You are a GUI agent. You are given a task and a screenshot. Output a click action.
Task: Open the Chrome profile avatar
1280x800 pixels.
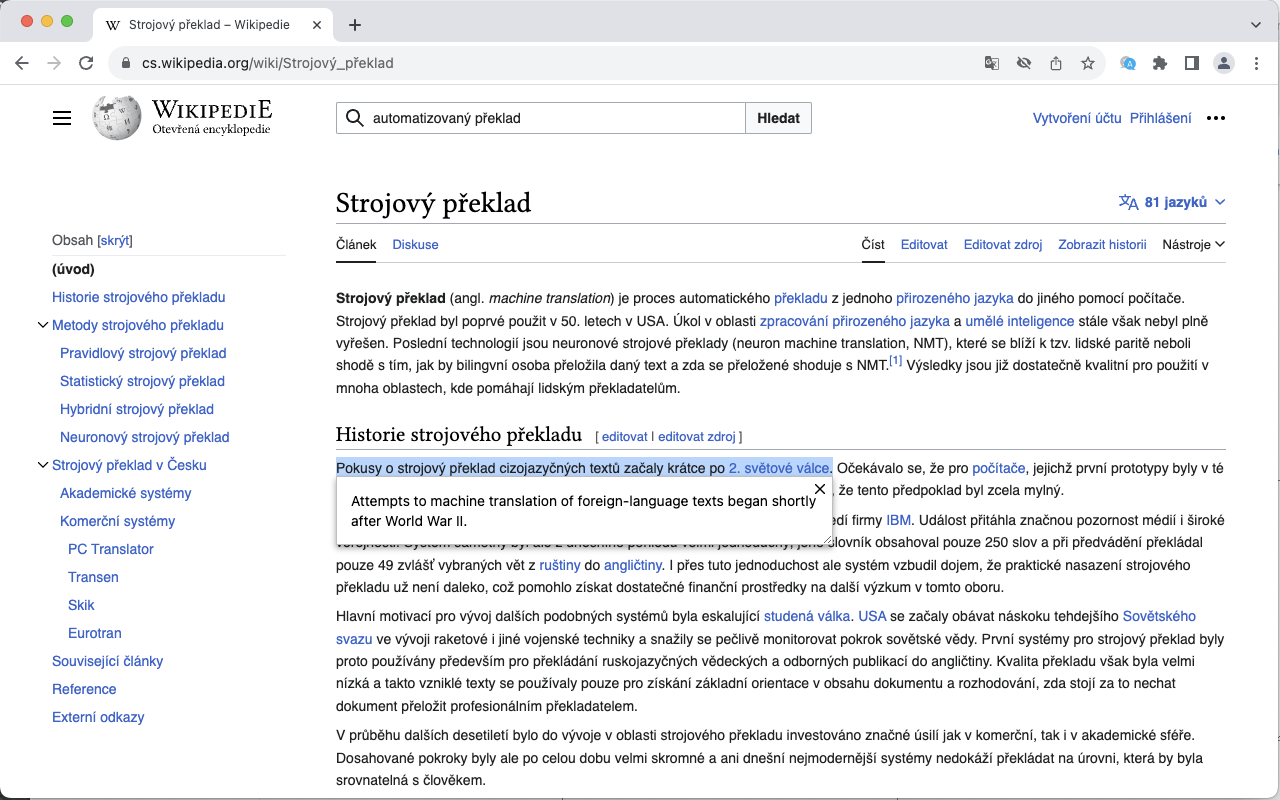pyautogui.click(x=1224, y=62)
